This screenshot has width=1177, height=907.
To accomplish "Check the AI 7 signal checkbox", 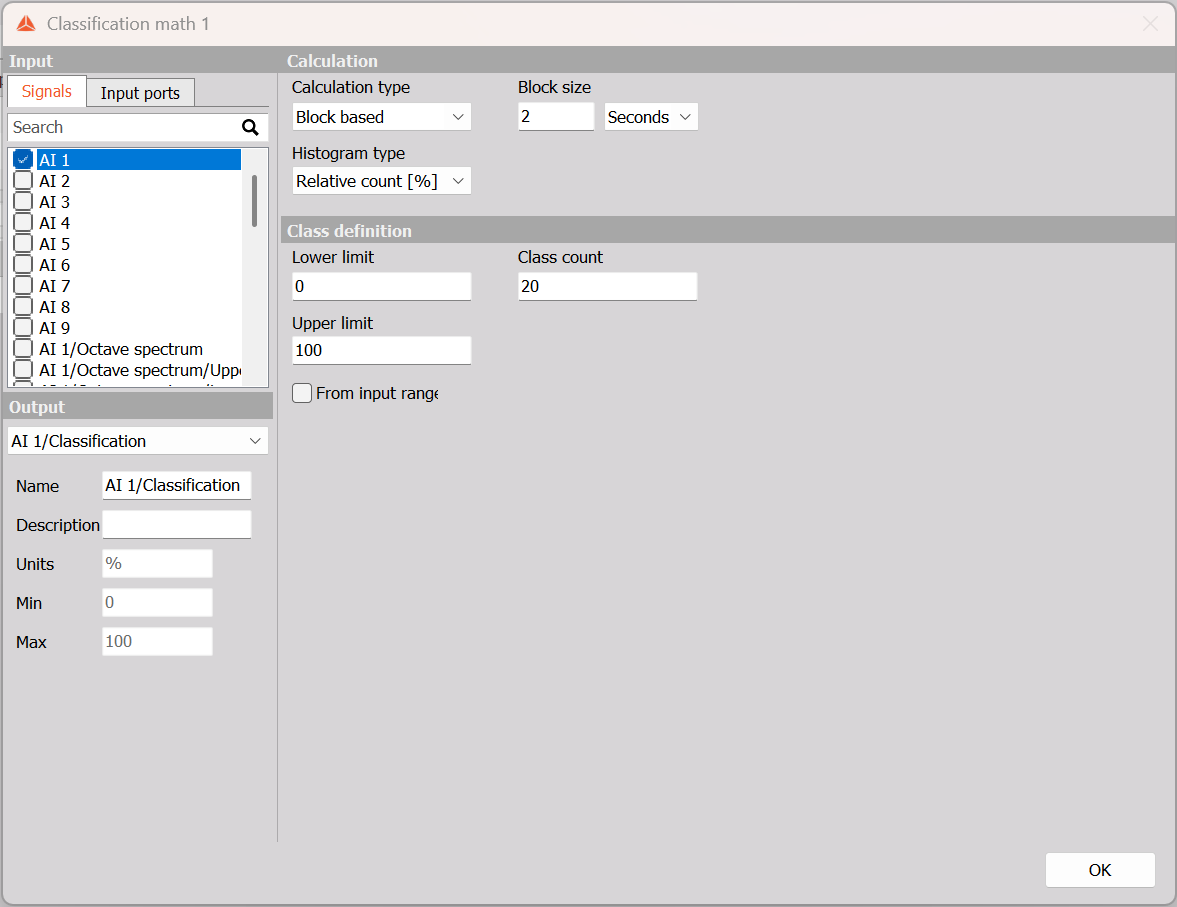I will [23, 285].
